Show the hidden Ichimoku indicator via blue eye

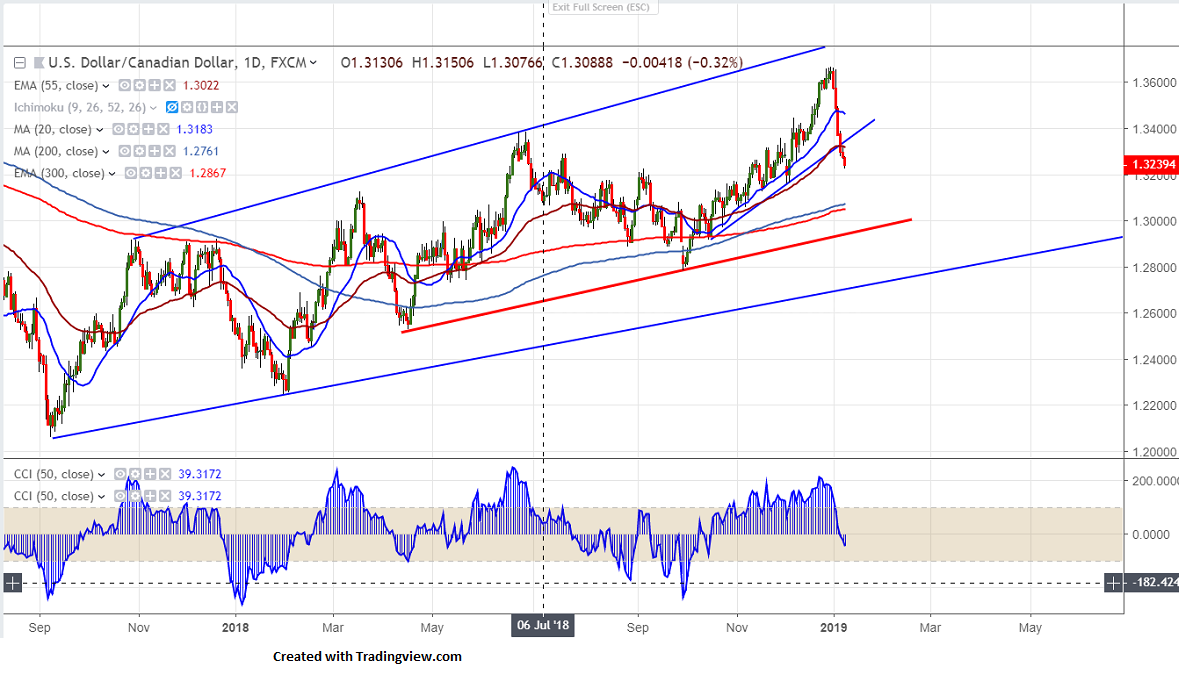point(172,108)
